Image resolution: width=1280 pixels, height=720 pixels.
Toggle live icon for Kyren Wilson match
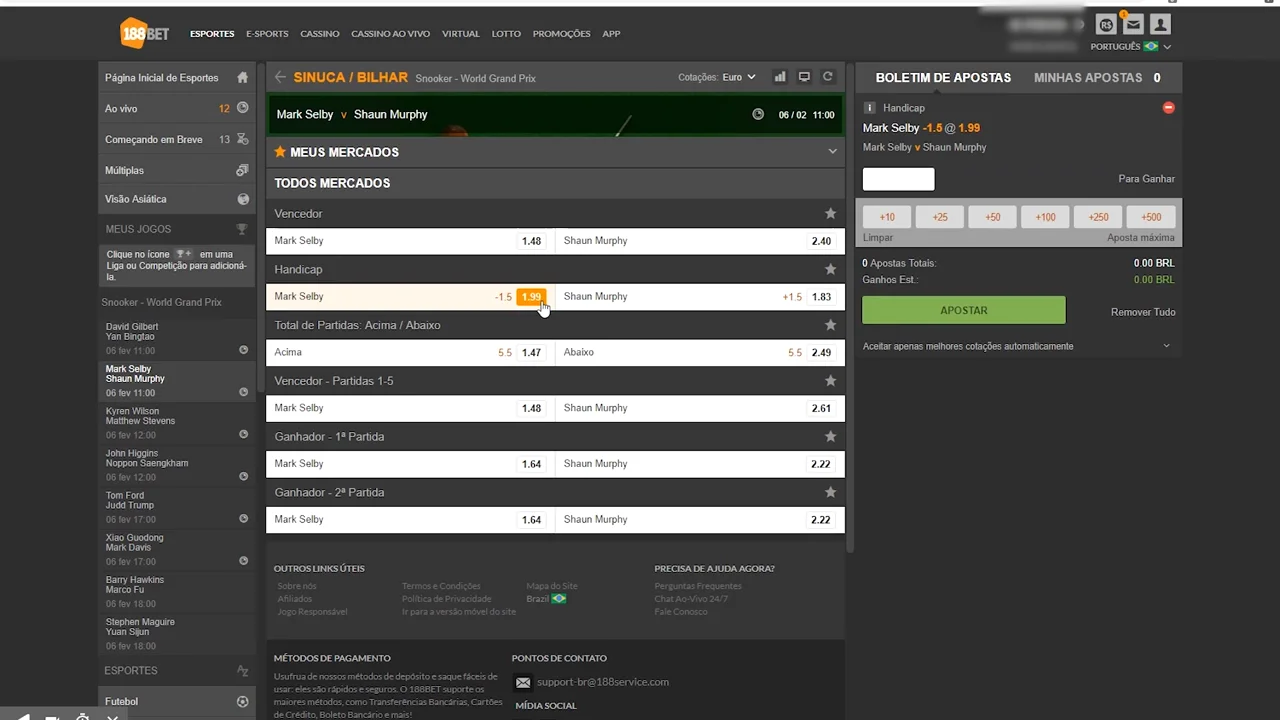coord(244,434)
